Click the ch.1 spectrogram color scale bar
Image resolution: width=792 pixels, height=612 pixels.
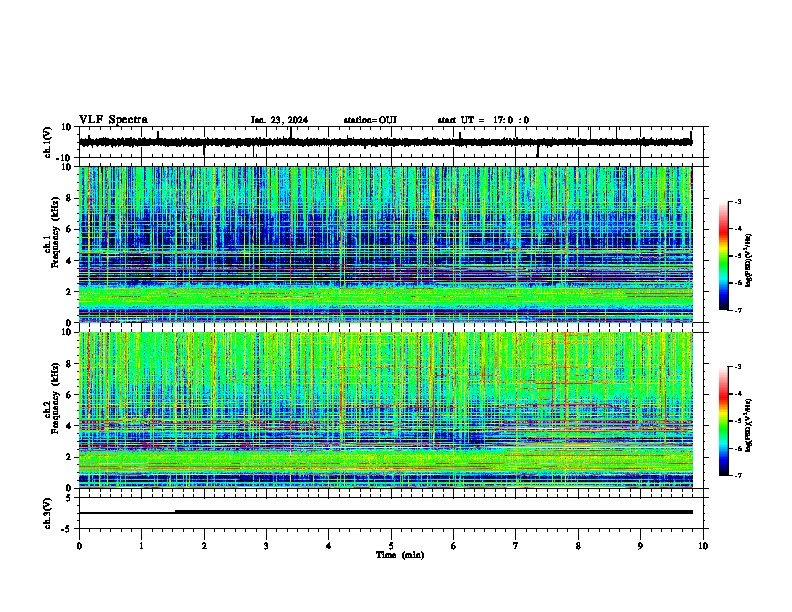723,256
